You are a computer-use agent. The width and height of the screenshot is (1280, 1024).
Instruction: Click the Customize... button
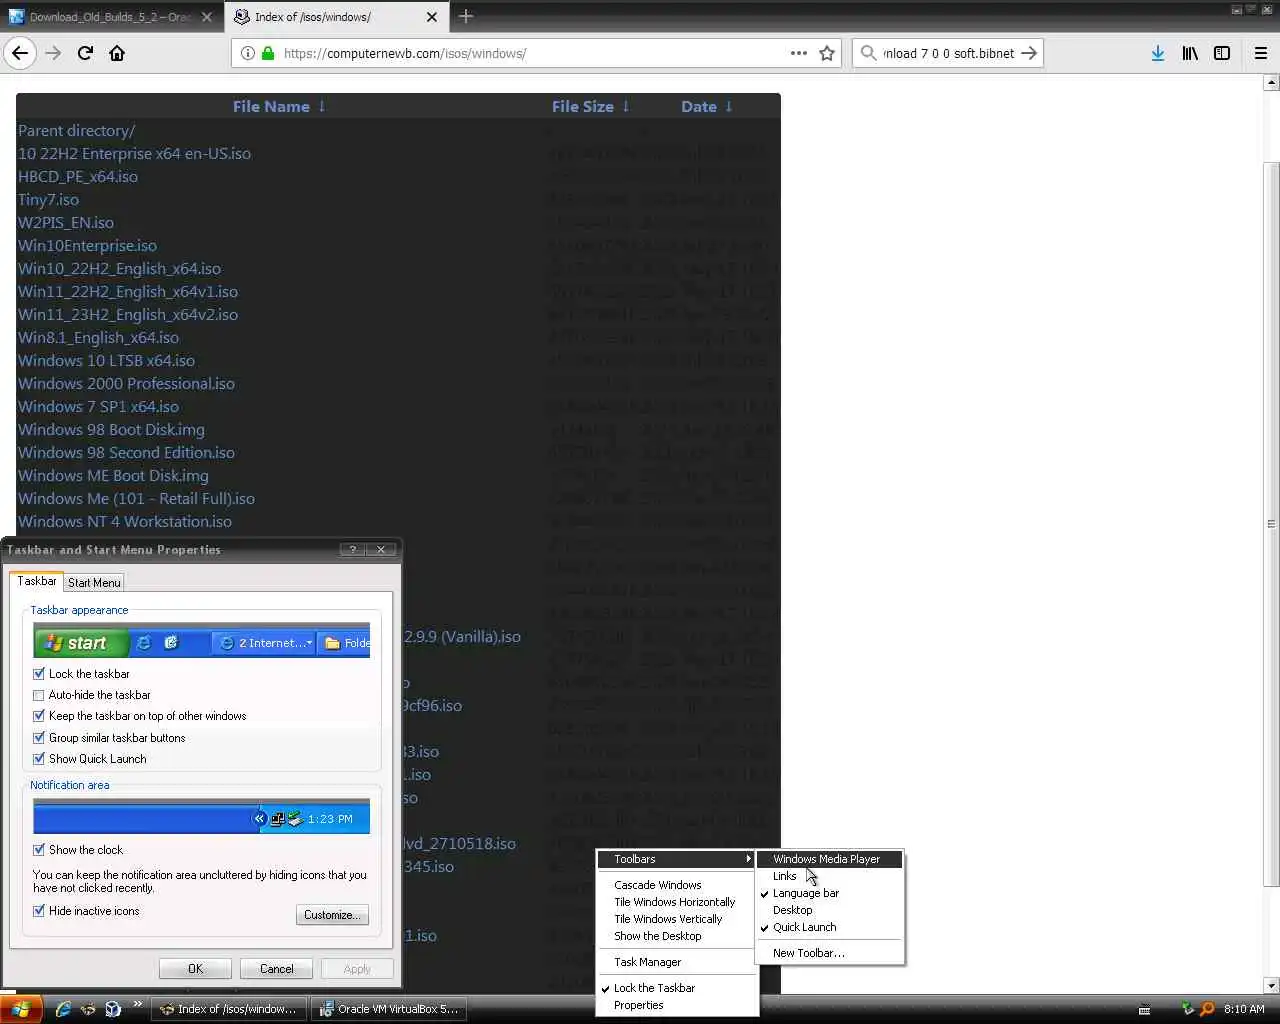coord(332,915)
